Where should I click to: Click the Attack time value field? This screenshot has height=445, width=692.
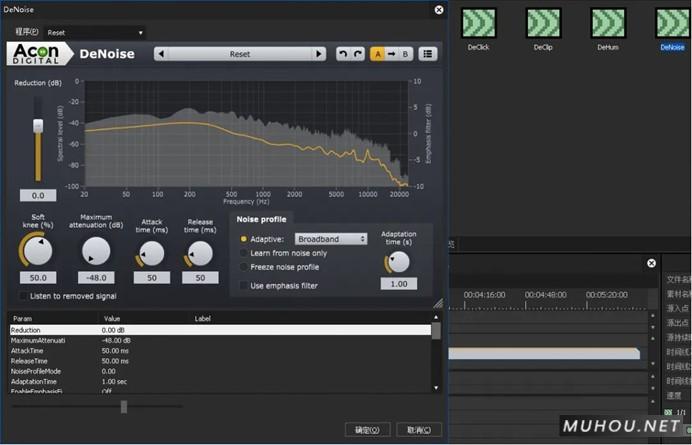click(x=152, y=278)
